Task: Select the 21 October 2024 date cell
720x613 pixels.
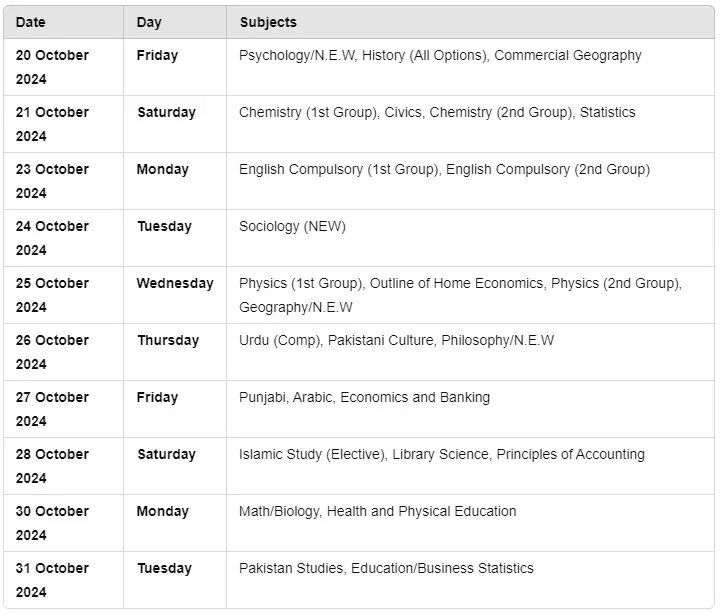Action: click(x=63, y=124)
